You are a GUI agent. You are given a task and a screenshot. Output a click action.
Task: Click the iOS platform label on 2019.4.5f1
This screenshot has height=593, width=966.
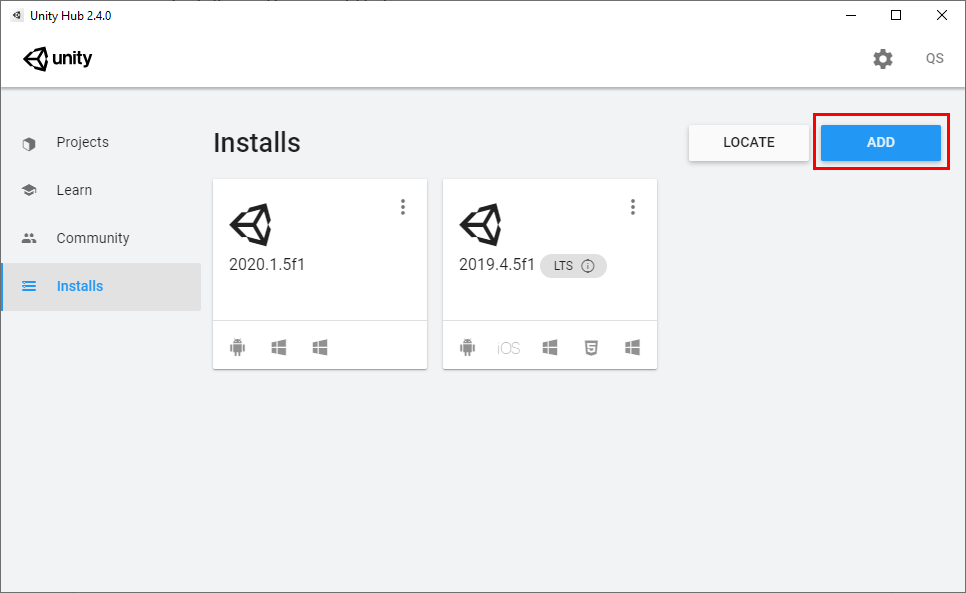509,348
